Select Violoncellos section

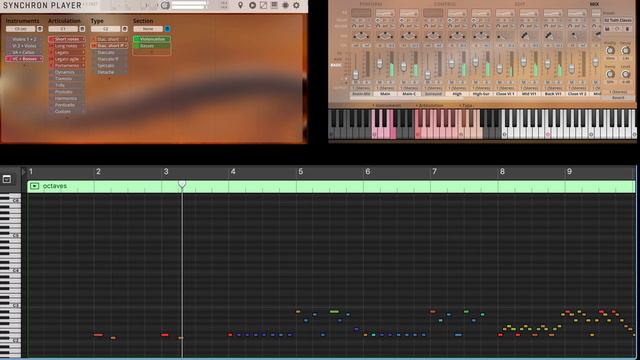click(152, 39)
